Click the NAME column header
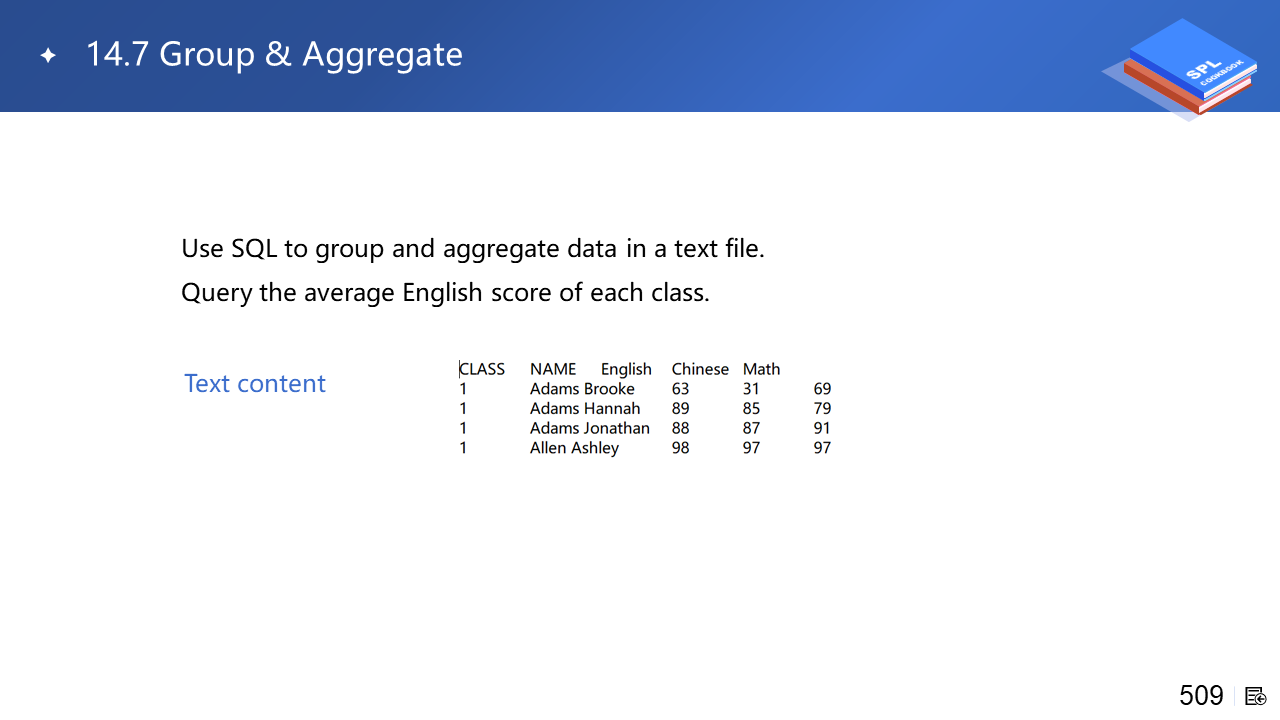 pos(553,369)
